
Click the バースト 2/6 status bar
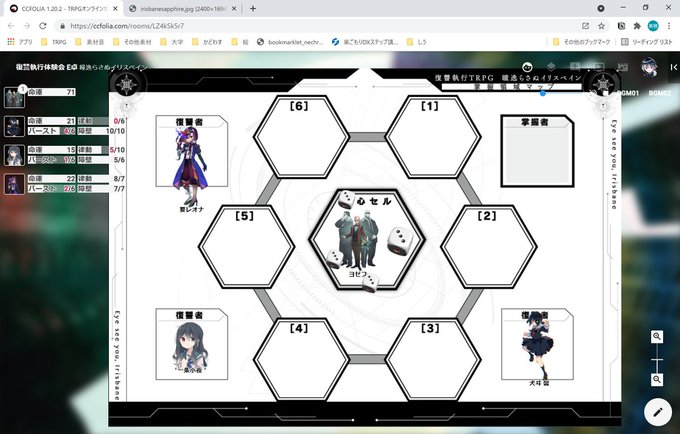click(52, 189)
